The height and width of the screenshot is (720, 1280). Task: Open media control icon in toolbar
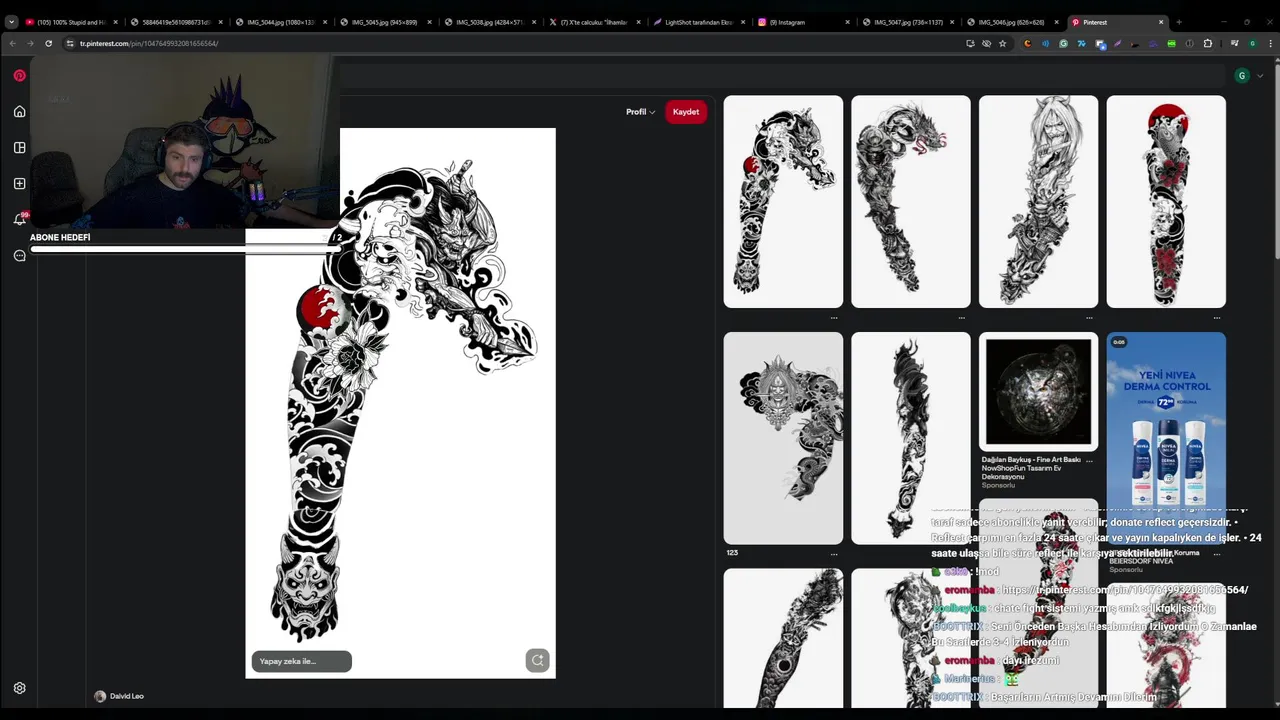[1235, 43]
